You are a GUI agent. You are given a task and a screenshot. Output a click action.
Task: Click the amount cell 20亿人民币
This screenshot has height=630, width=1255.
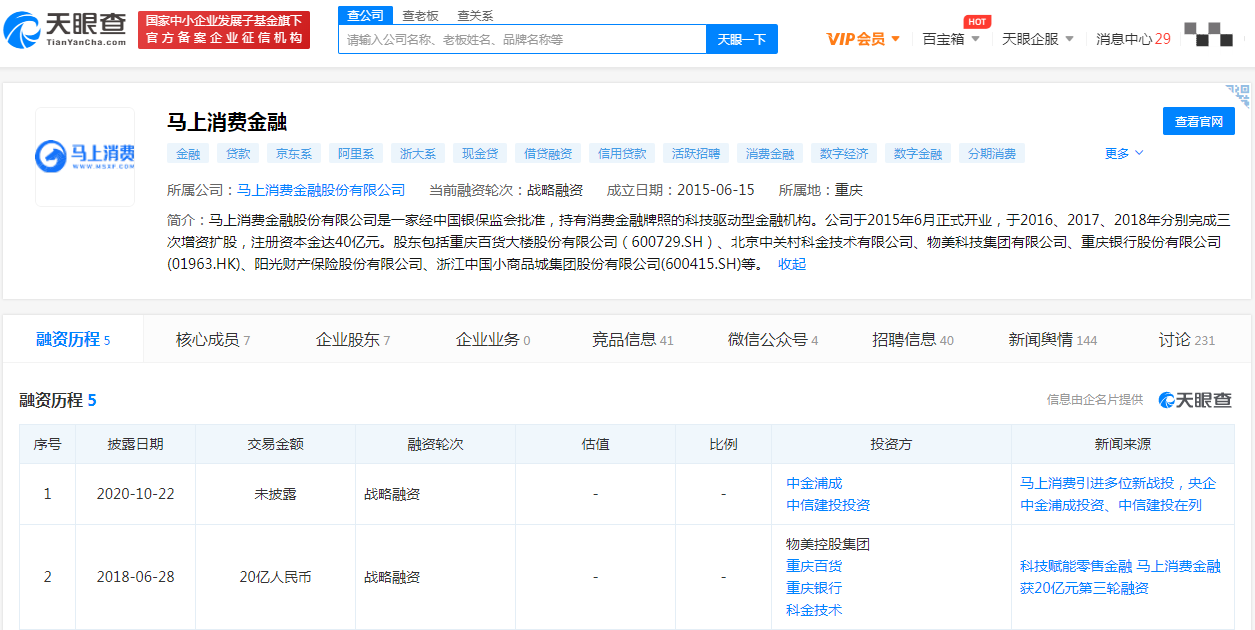click(276, 577)
